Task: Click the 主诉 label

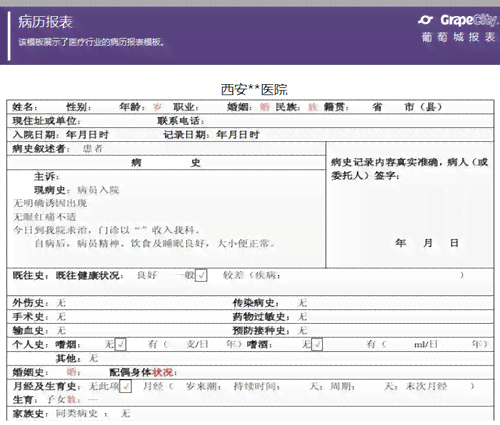Action: pos(46,176)
